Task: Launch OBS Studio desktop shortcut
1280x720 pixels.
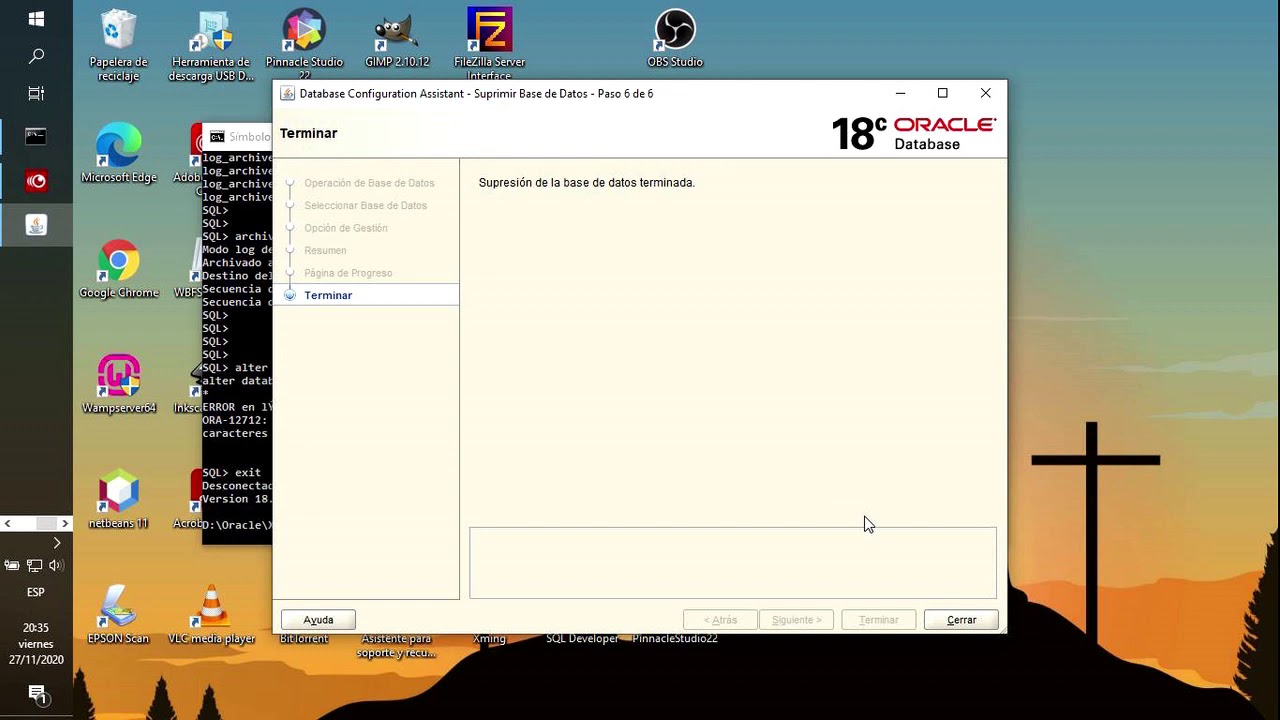Action: pos(675,40)
